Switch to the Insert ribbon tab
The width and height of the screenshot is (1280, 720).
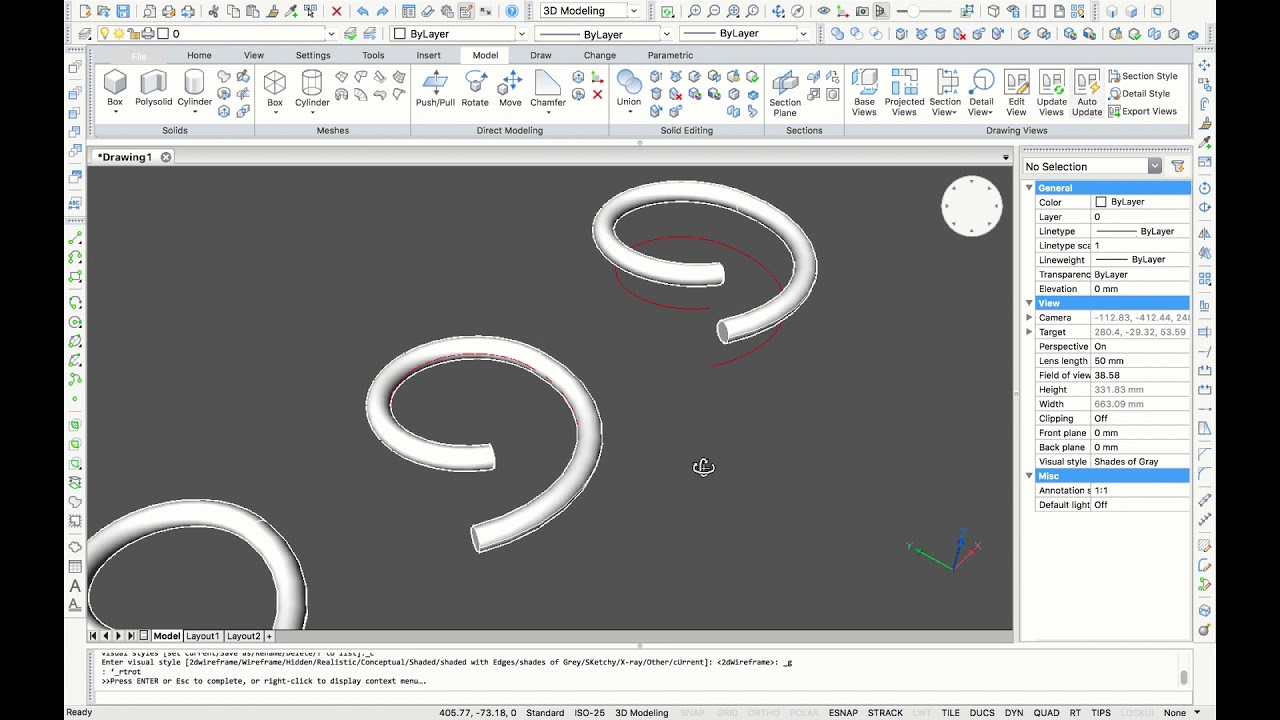tap(428, 55)
